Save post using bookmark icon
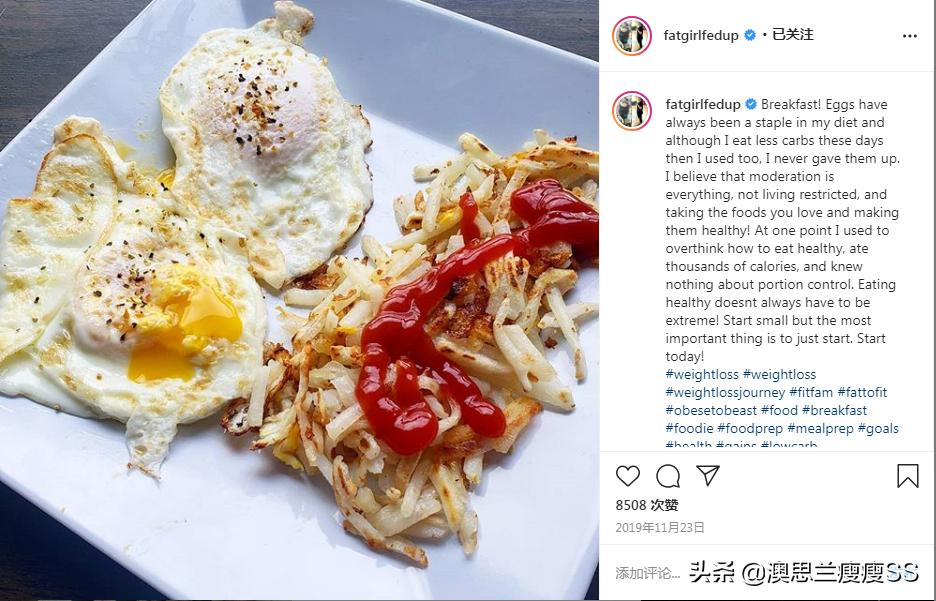This screenshot has height=601, width=936. point(907,476)
